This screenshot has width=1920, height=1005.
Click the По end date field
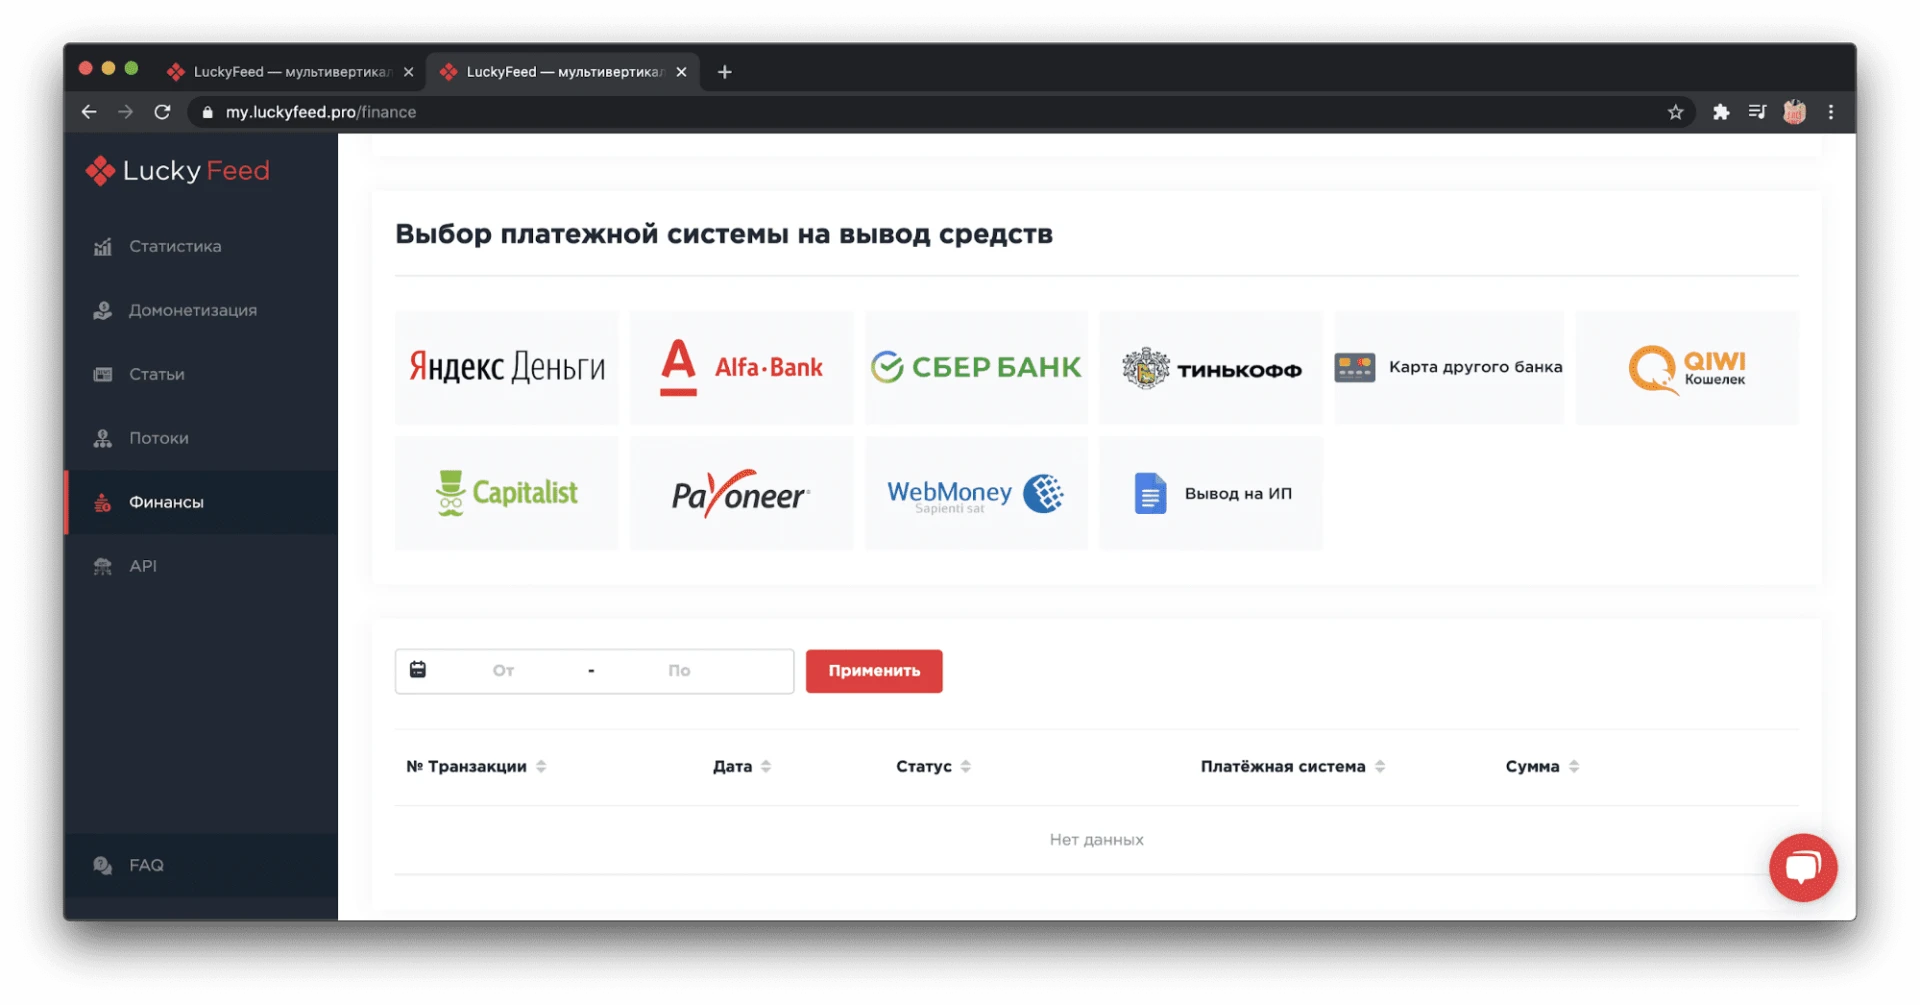click(x=679, y=671)
